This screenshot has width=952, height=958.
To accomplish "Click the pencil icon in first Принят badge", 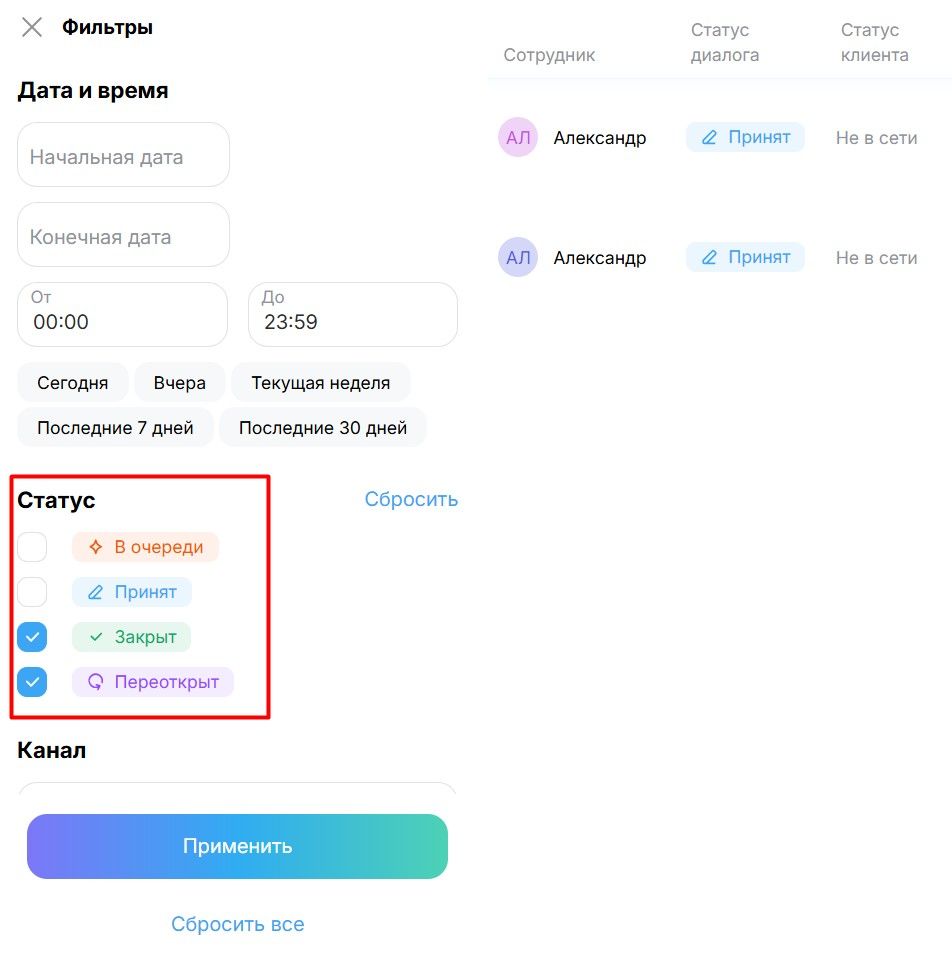I will tap(710, 138).
